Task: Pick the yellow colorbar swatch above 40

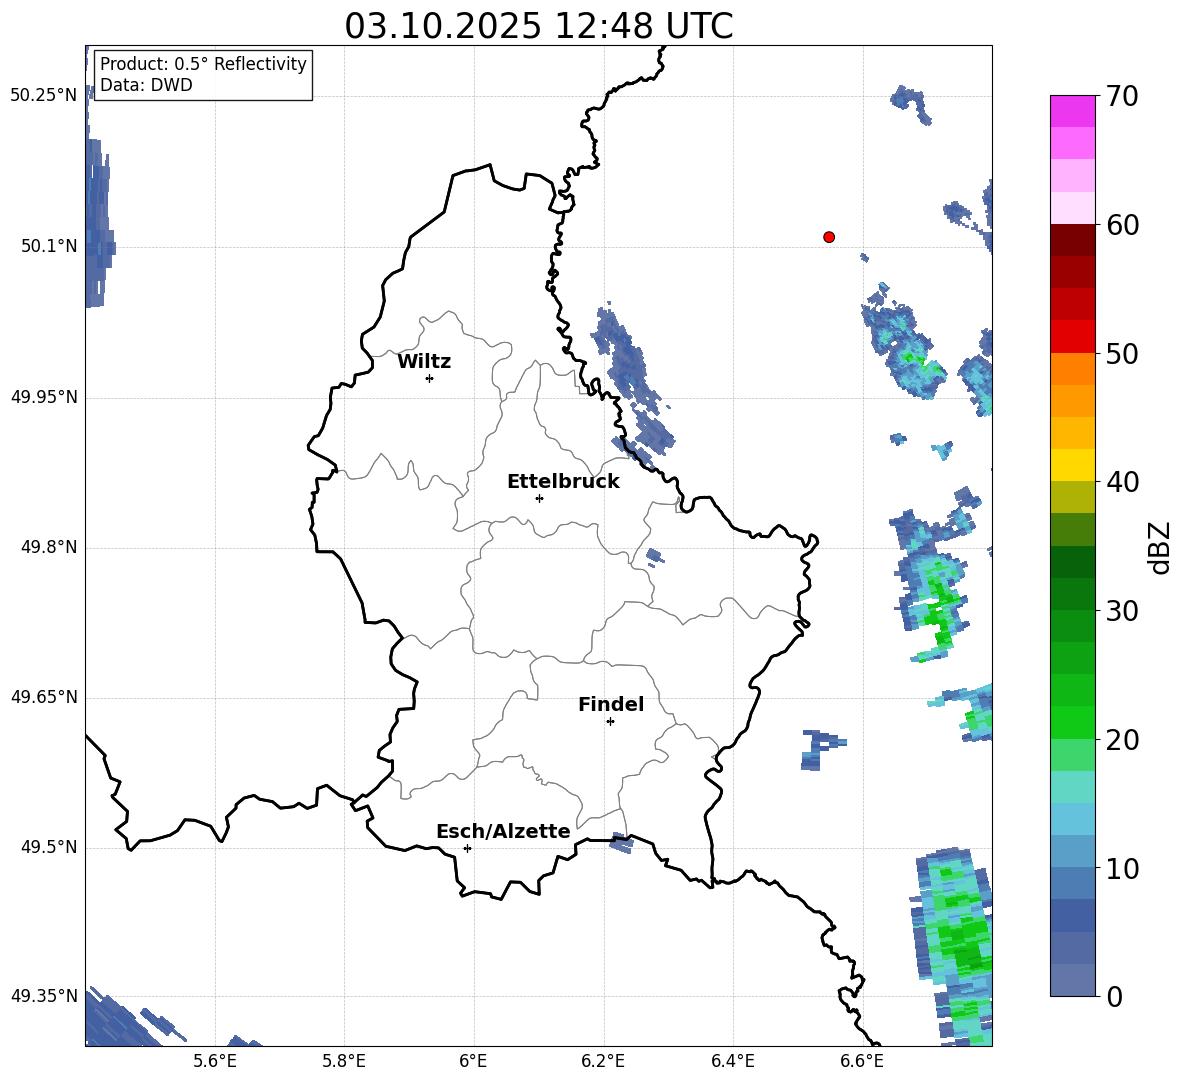Action: [x=1072, y=465]
